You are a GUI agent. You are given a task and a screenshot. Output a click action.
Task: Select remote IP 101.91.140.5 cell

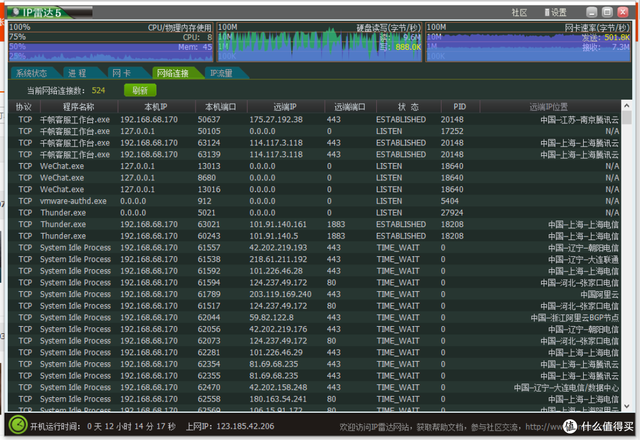point(274,236)
